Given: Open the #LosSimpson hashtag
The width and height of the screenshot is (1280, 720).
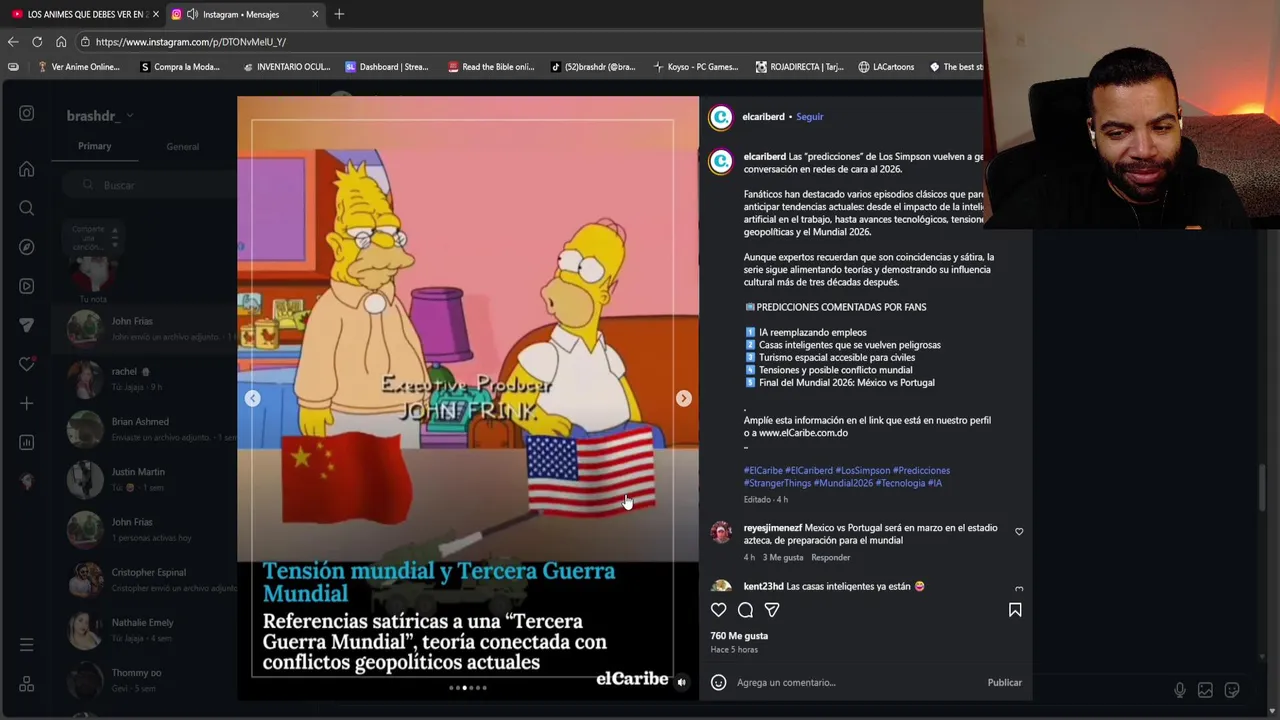Looking at the screenshot, I should [x=862, y=470].
